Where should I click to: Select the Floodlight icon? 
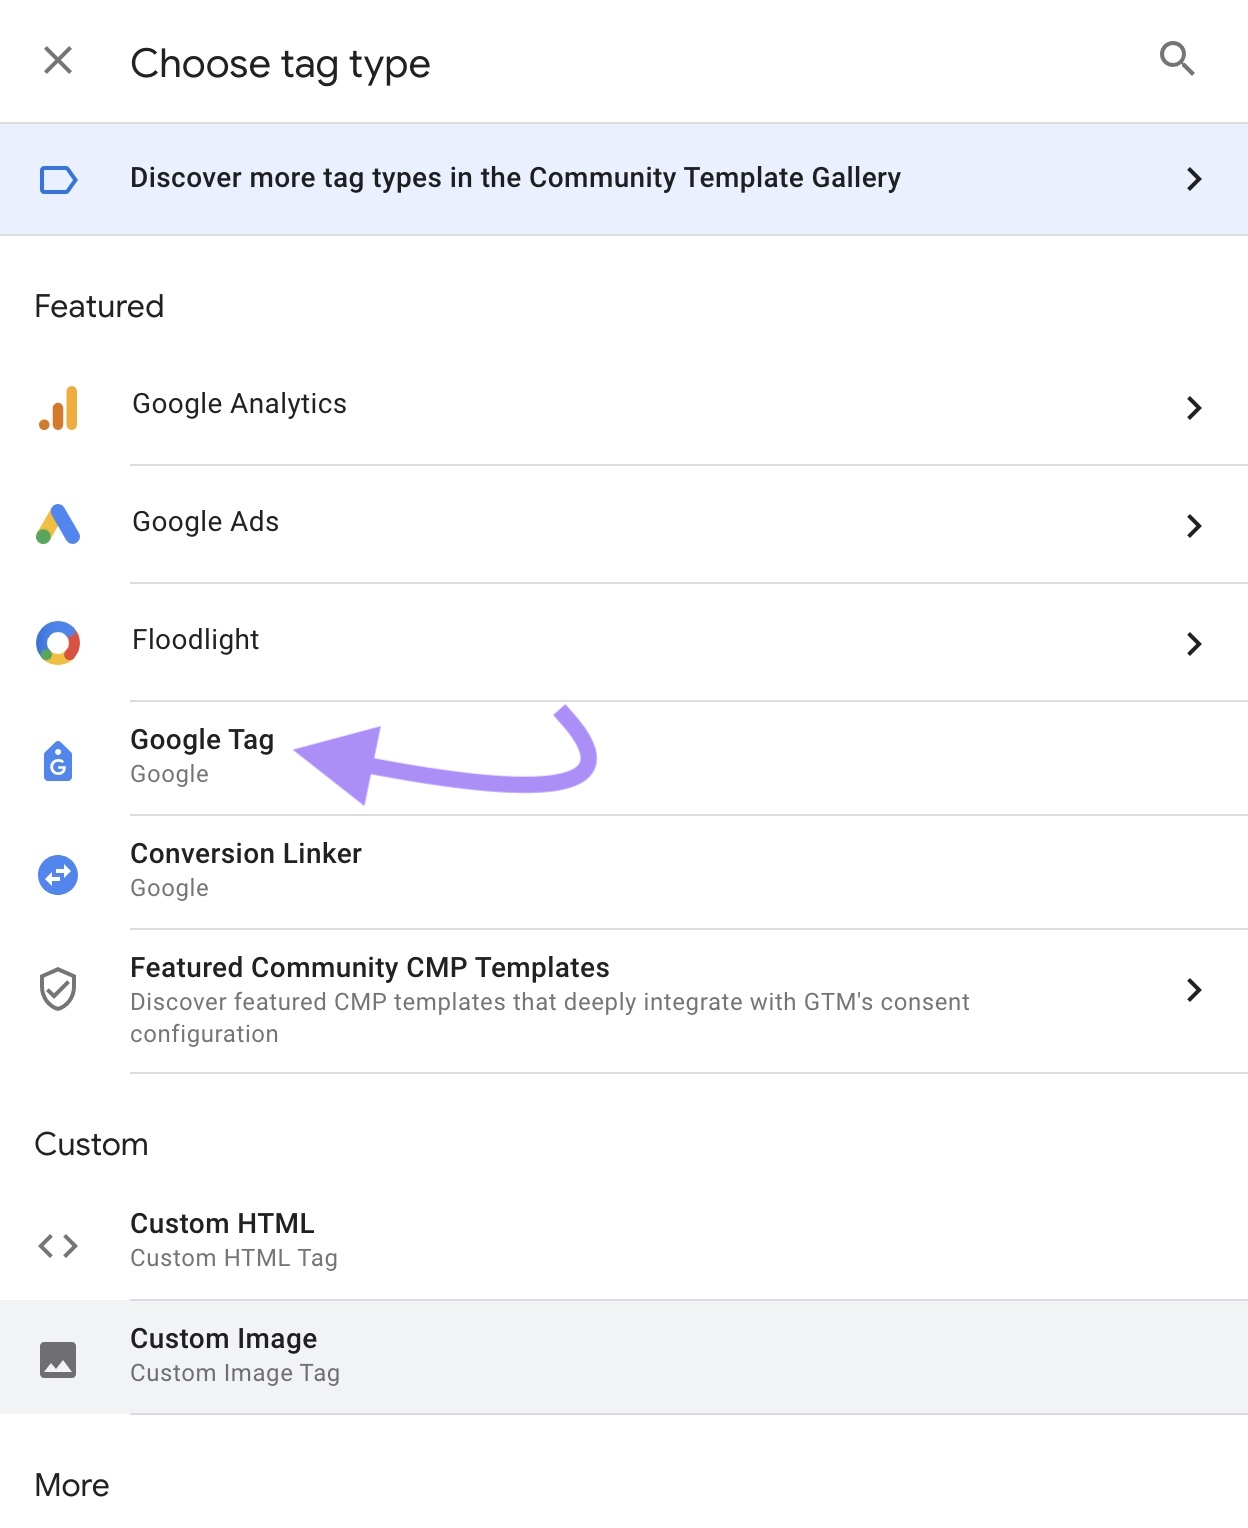(x=57, y=644)
